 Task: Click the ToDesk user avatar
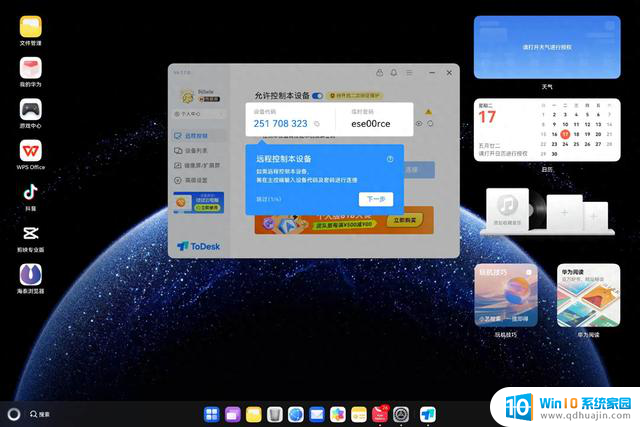187,97
